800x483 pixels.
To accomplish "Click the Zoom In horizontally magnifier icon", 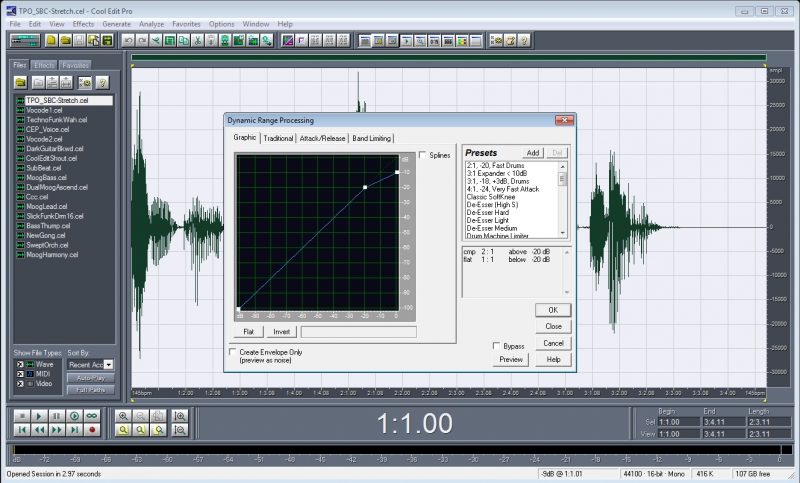I will [x=123, y=416].
